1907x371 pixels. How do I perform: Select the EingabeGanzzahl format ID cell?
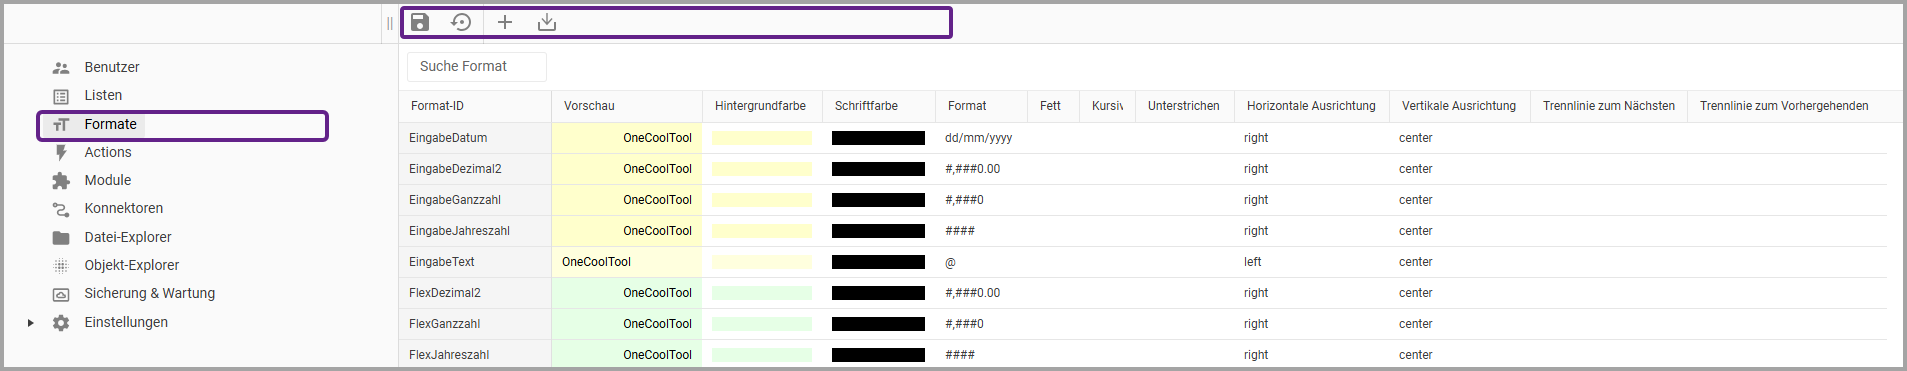(x=475, y=200)
